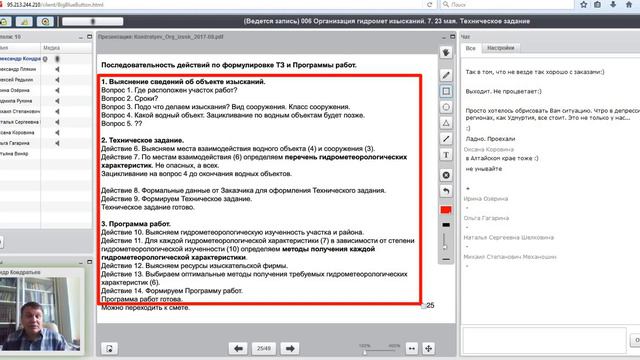
Task: Maximize the users panel
Action: click(x=89, y=37)
